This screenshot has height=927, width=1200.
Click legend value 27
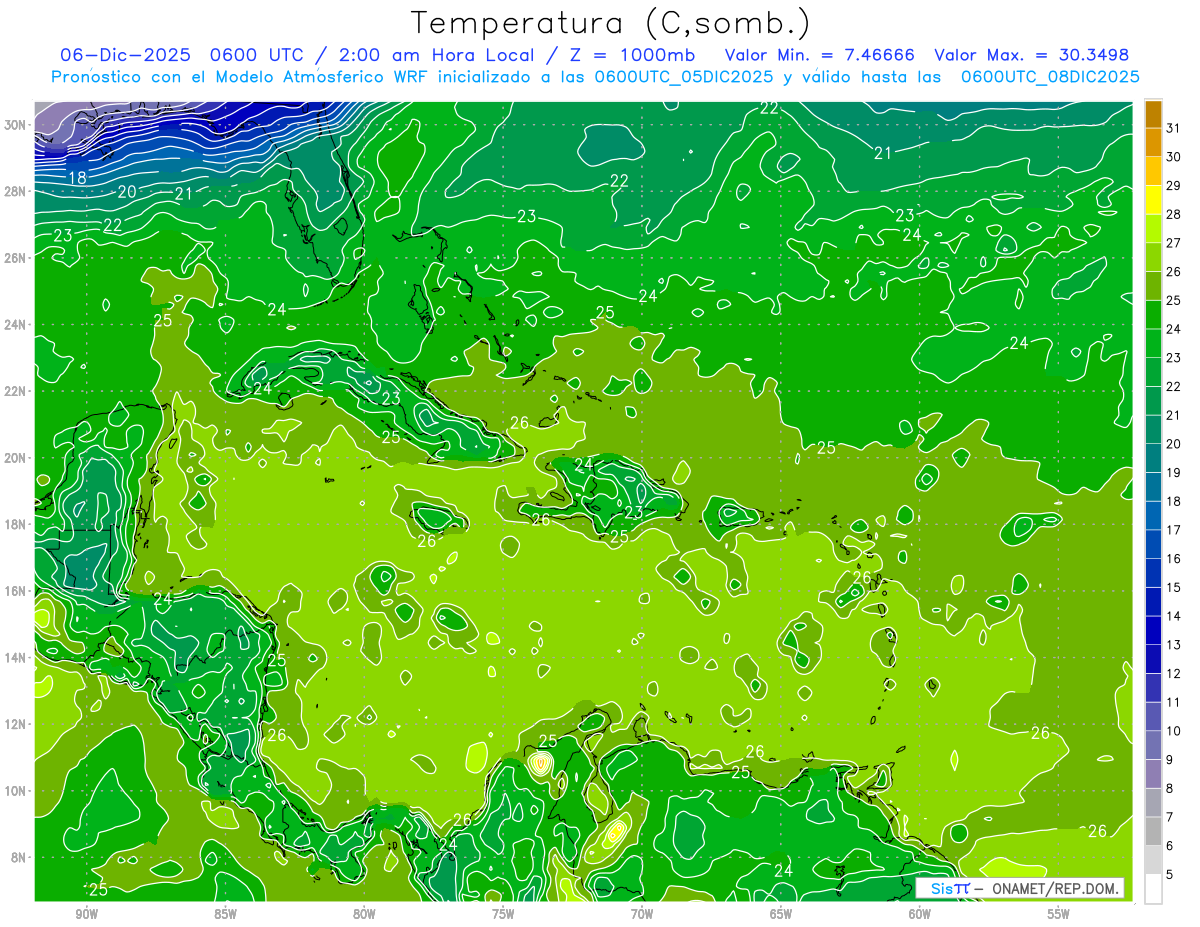1174,242
